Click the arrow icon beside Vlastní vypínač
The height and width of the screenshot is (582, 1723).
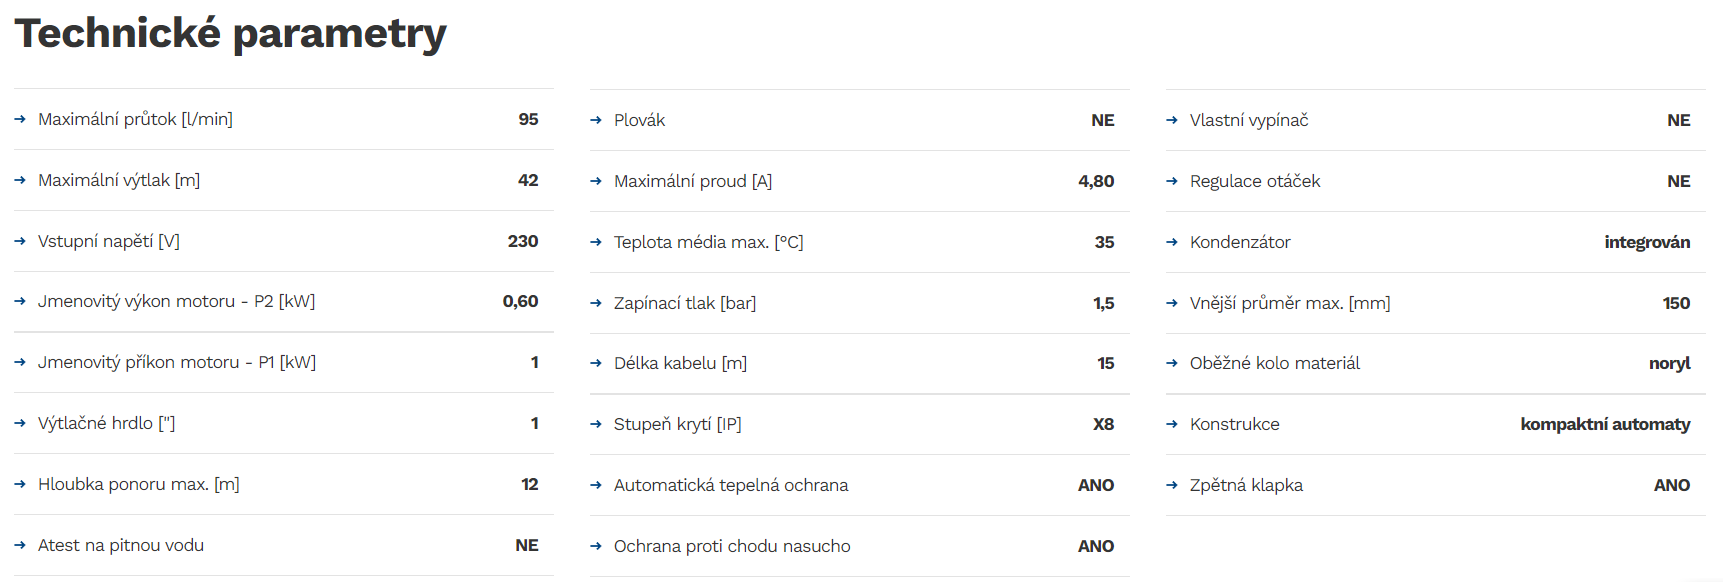1172,120
